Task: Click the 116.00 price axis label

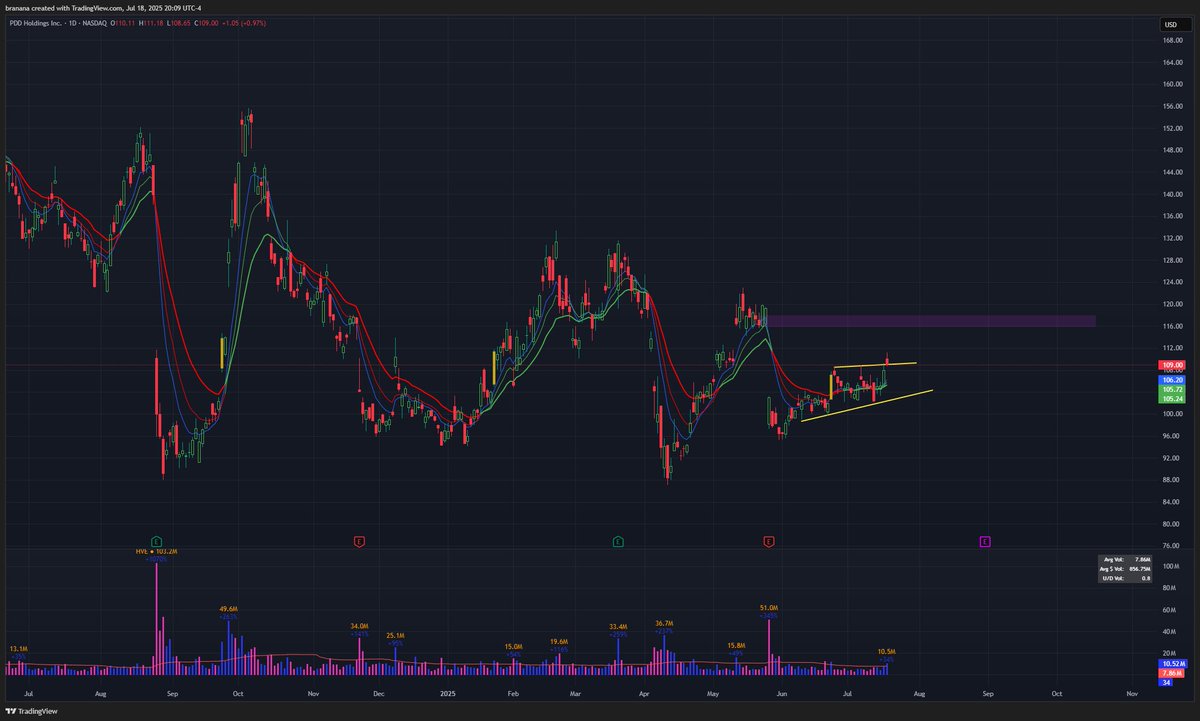Action: [x=1172, y=327]
